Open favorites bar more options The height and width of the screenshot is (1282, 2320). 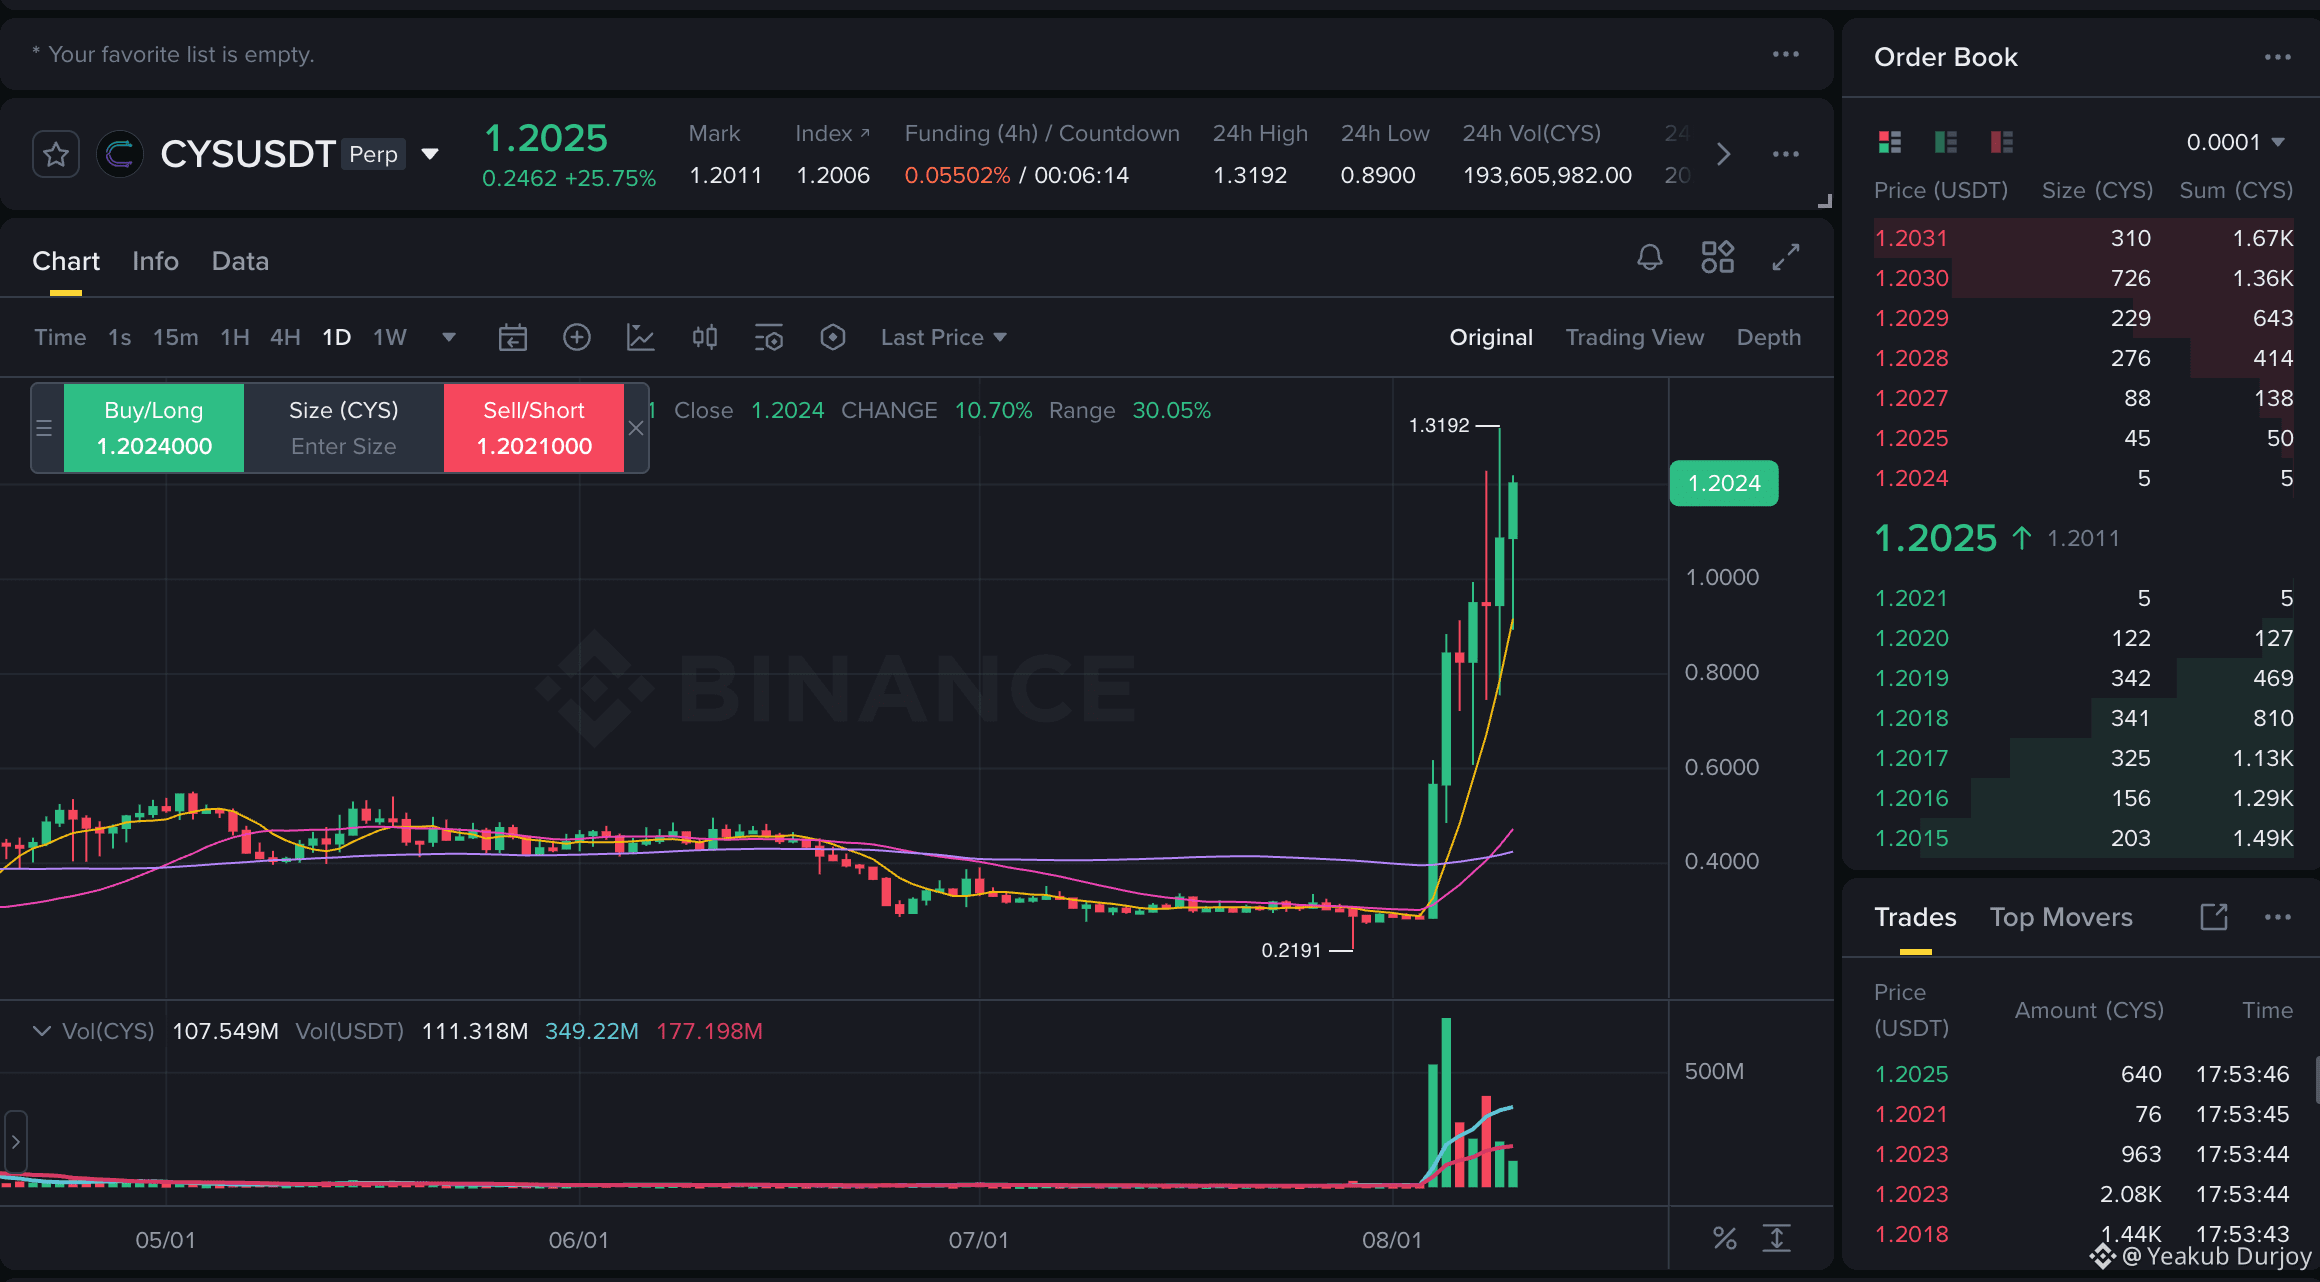[x=1786, y=54]
